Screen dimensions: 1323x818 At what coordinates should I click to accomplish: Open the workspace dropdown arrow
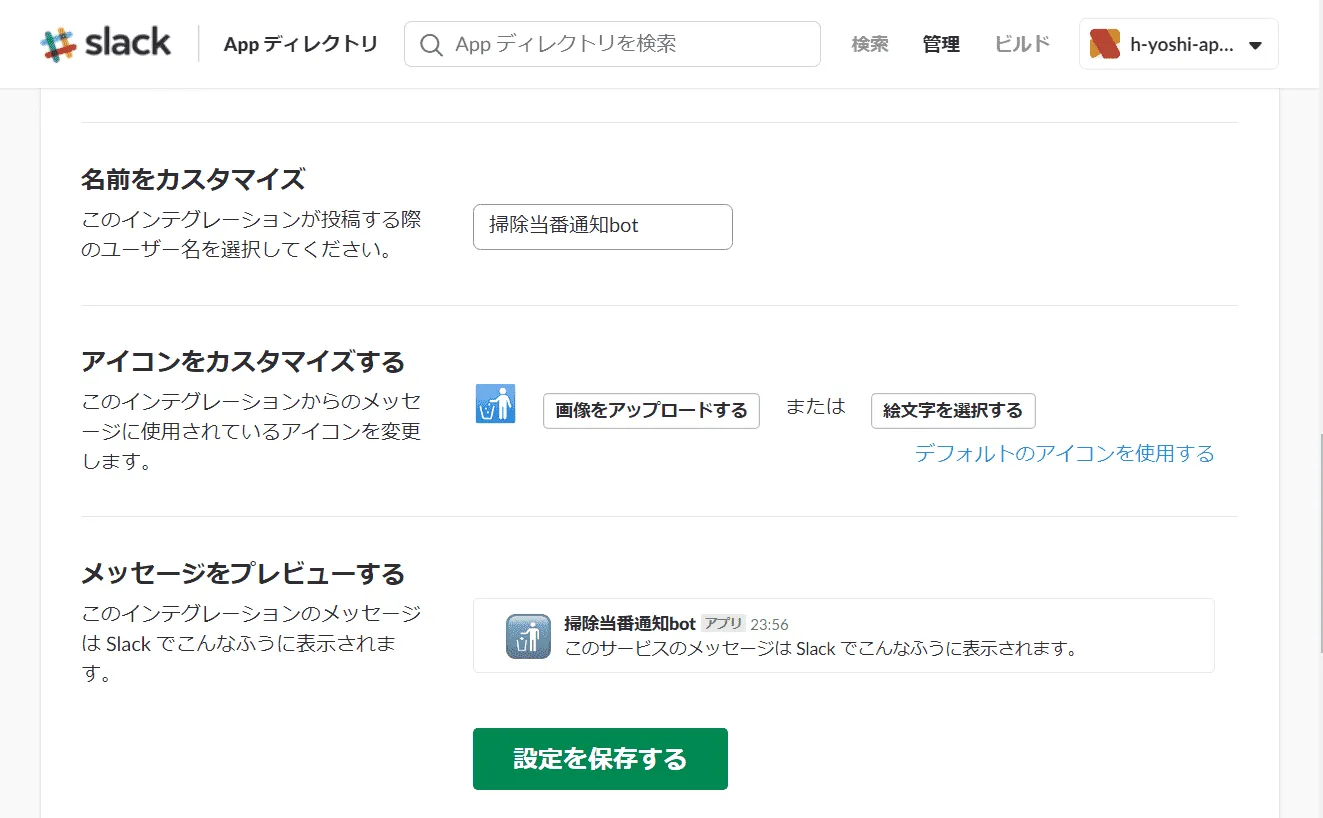(x=1254, y=44)
